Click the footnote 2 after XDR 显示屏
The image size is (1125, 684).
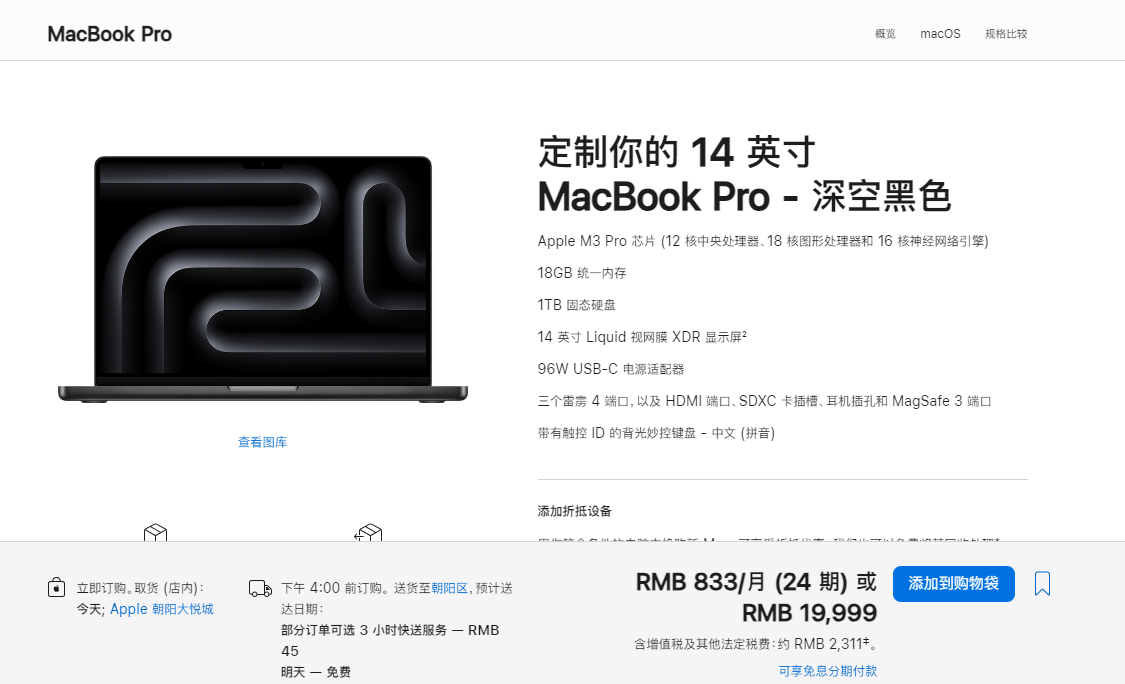(744, 334)
